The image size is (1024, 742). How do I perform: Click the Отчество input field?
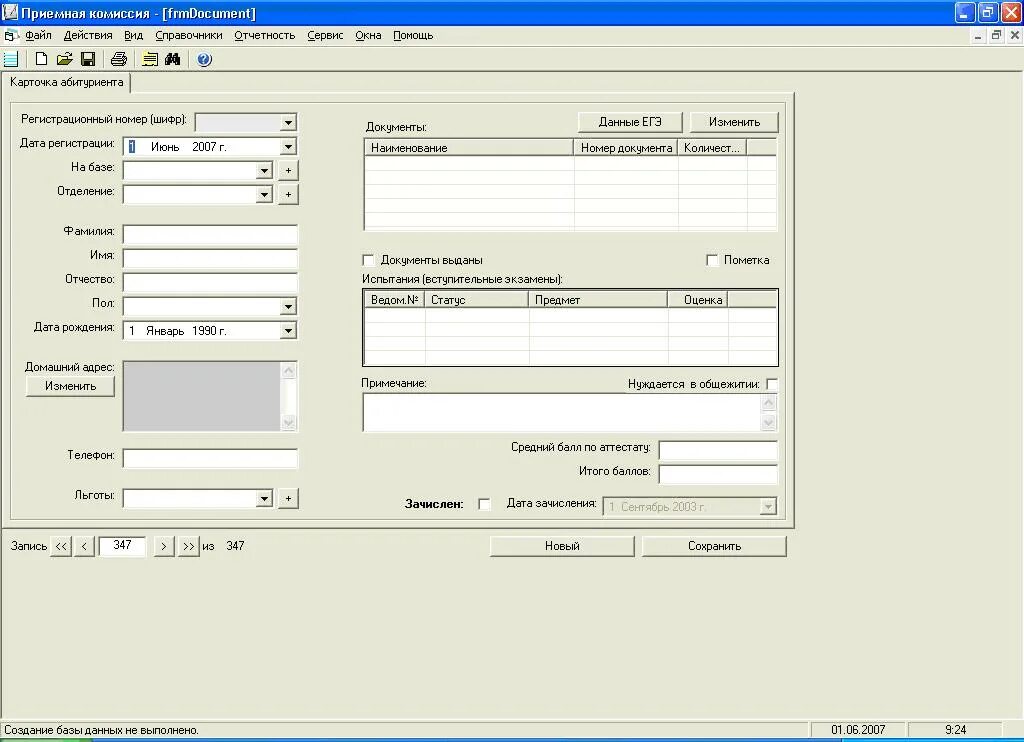(x=210, y=282)
